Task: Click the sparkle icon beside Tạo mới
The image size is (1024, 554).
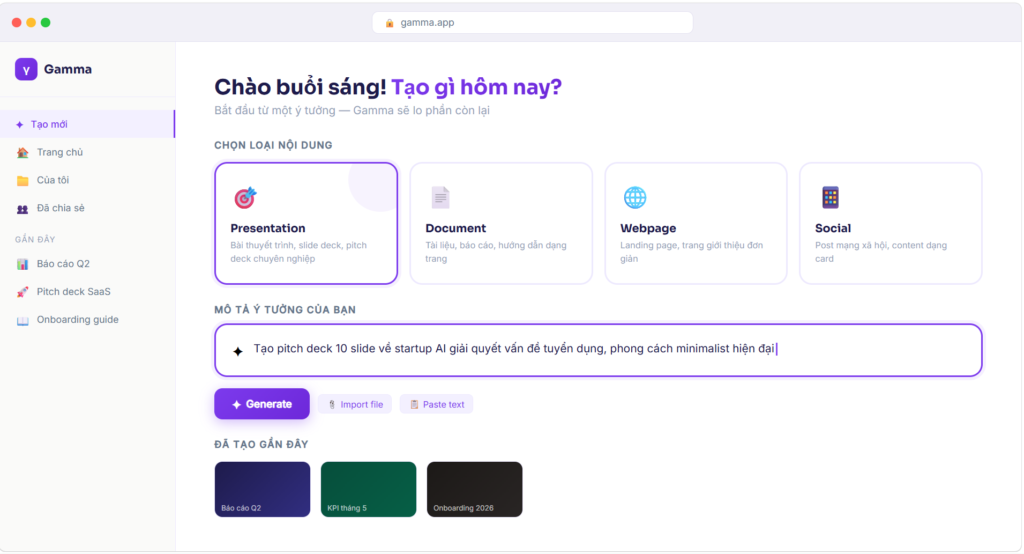Action: (20, 125)
